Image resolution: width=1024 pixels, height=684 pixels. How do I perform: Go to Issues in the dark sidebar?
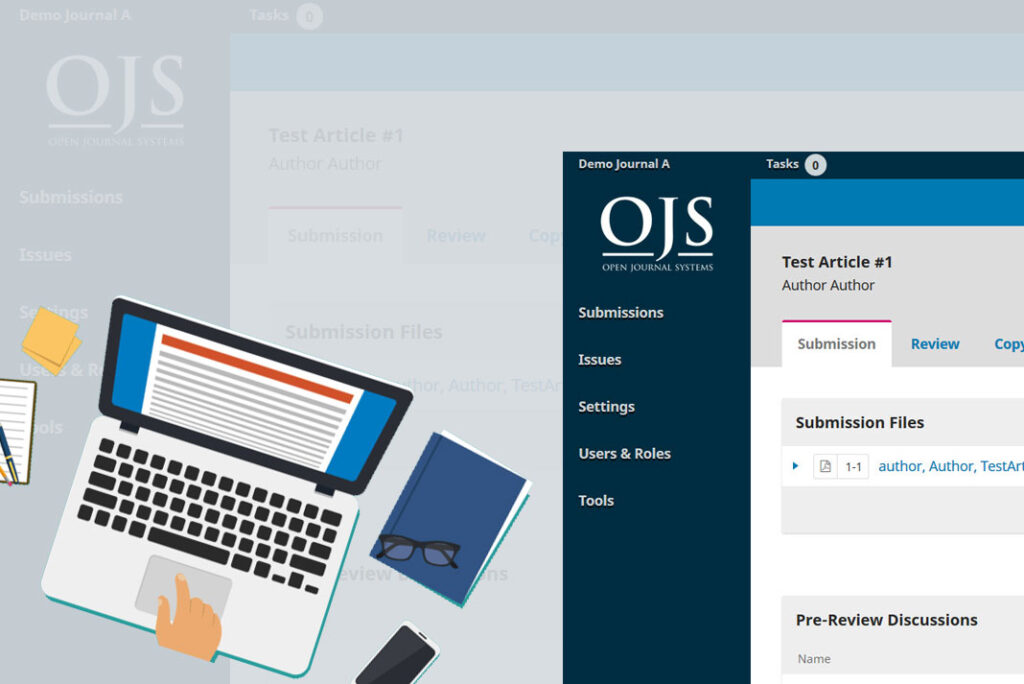599,360
